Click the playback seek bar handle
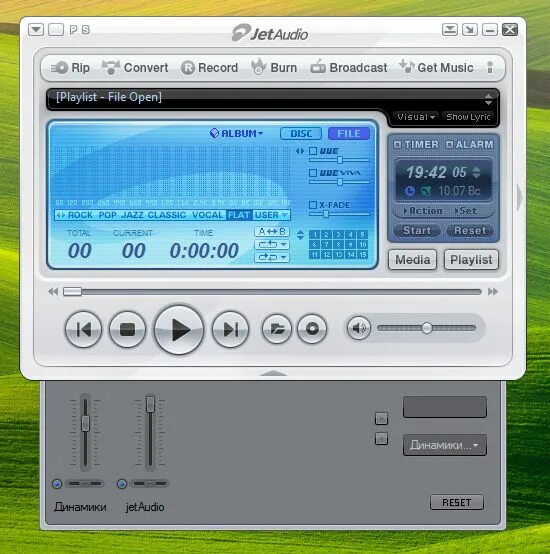 pyautogui.click(x=72, y=291)
